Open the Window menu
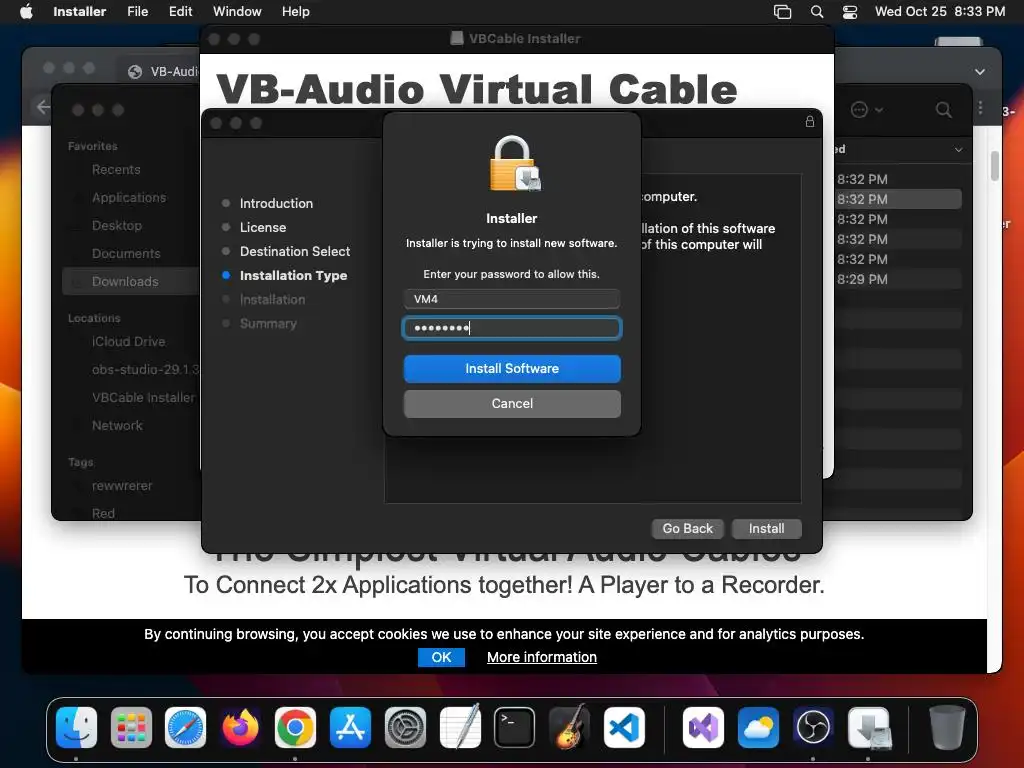The height and width of the screenshot is (768, 1024). click(237, 11)
